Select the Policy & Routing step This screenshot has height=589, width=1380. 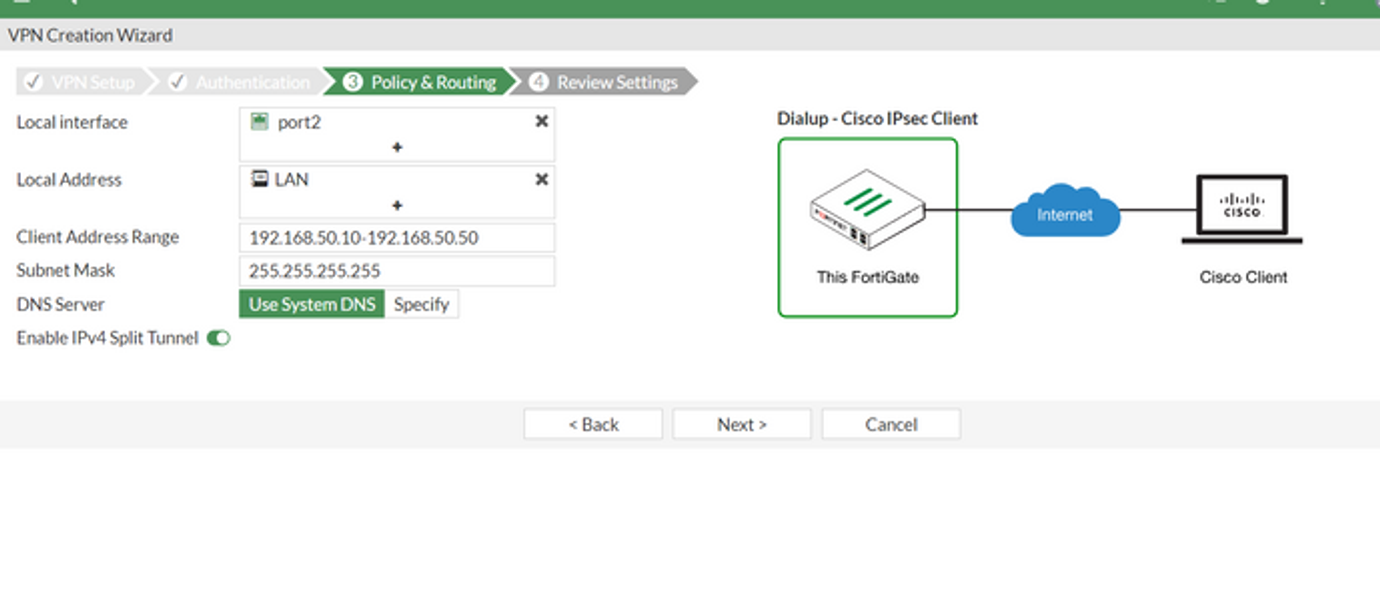[x=422, y=82]
